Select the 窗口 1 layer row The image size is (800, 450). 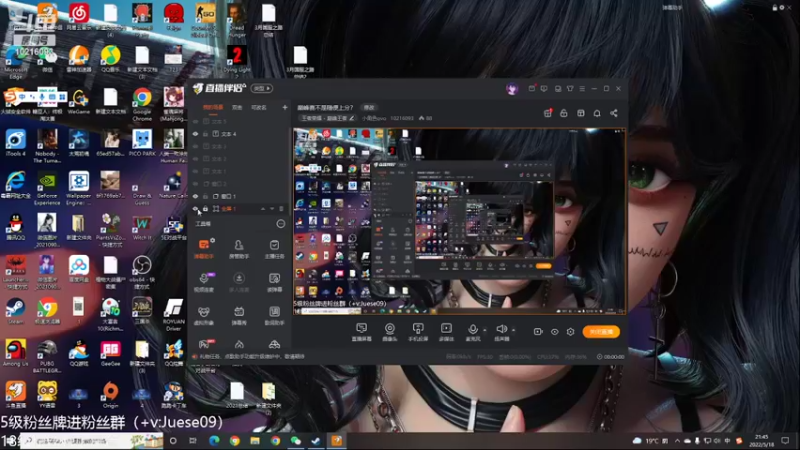click(238, 196)
